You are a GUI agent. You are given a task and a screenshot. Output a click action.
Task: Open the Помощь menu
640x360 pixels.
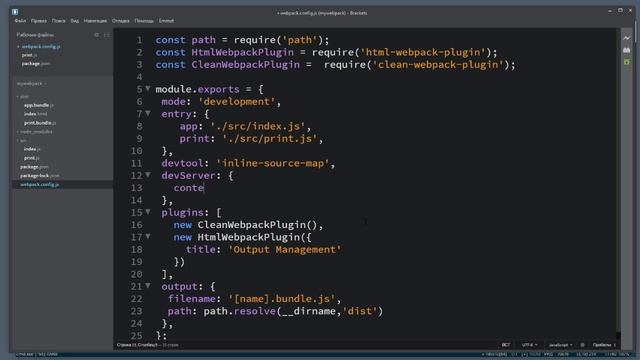pos(144,21)
